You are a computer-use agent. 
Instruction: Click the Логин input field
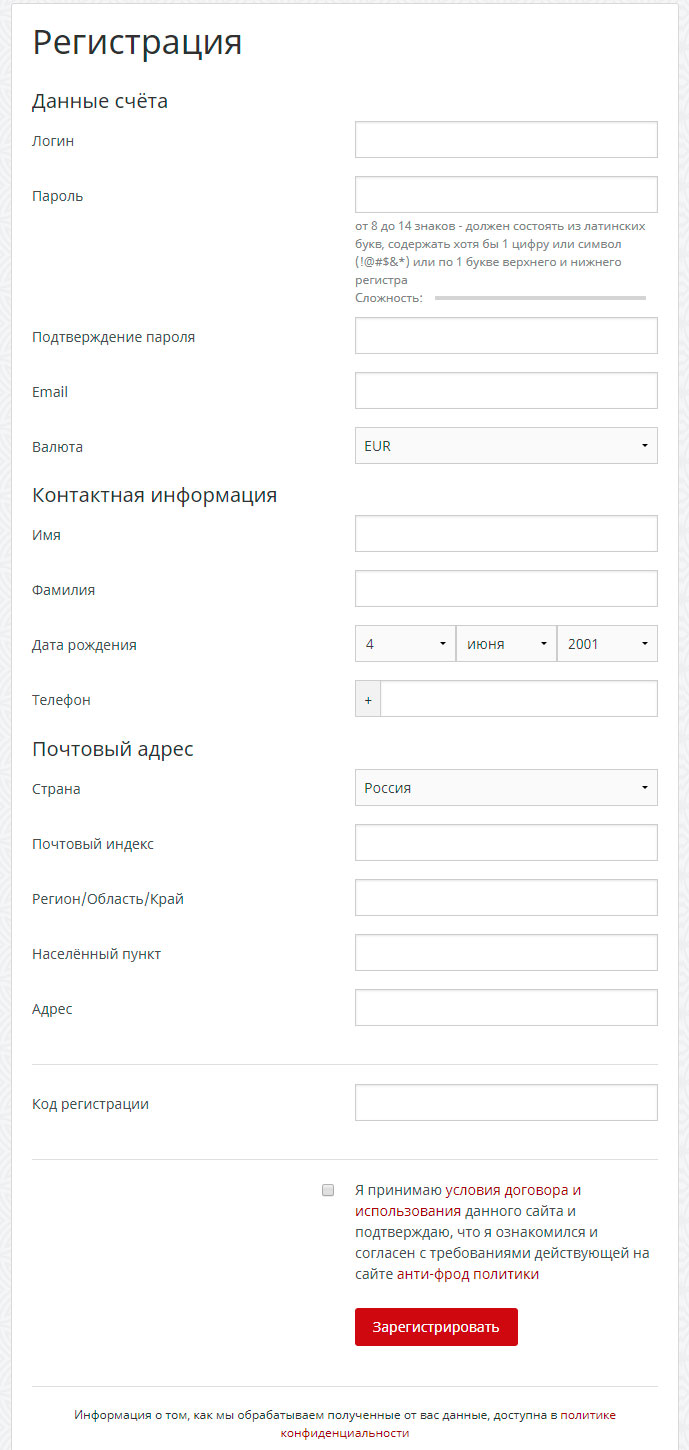pyautogui.click(x=506, y=140)
